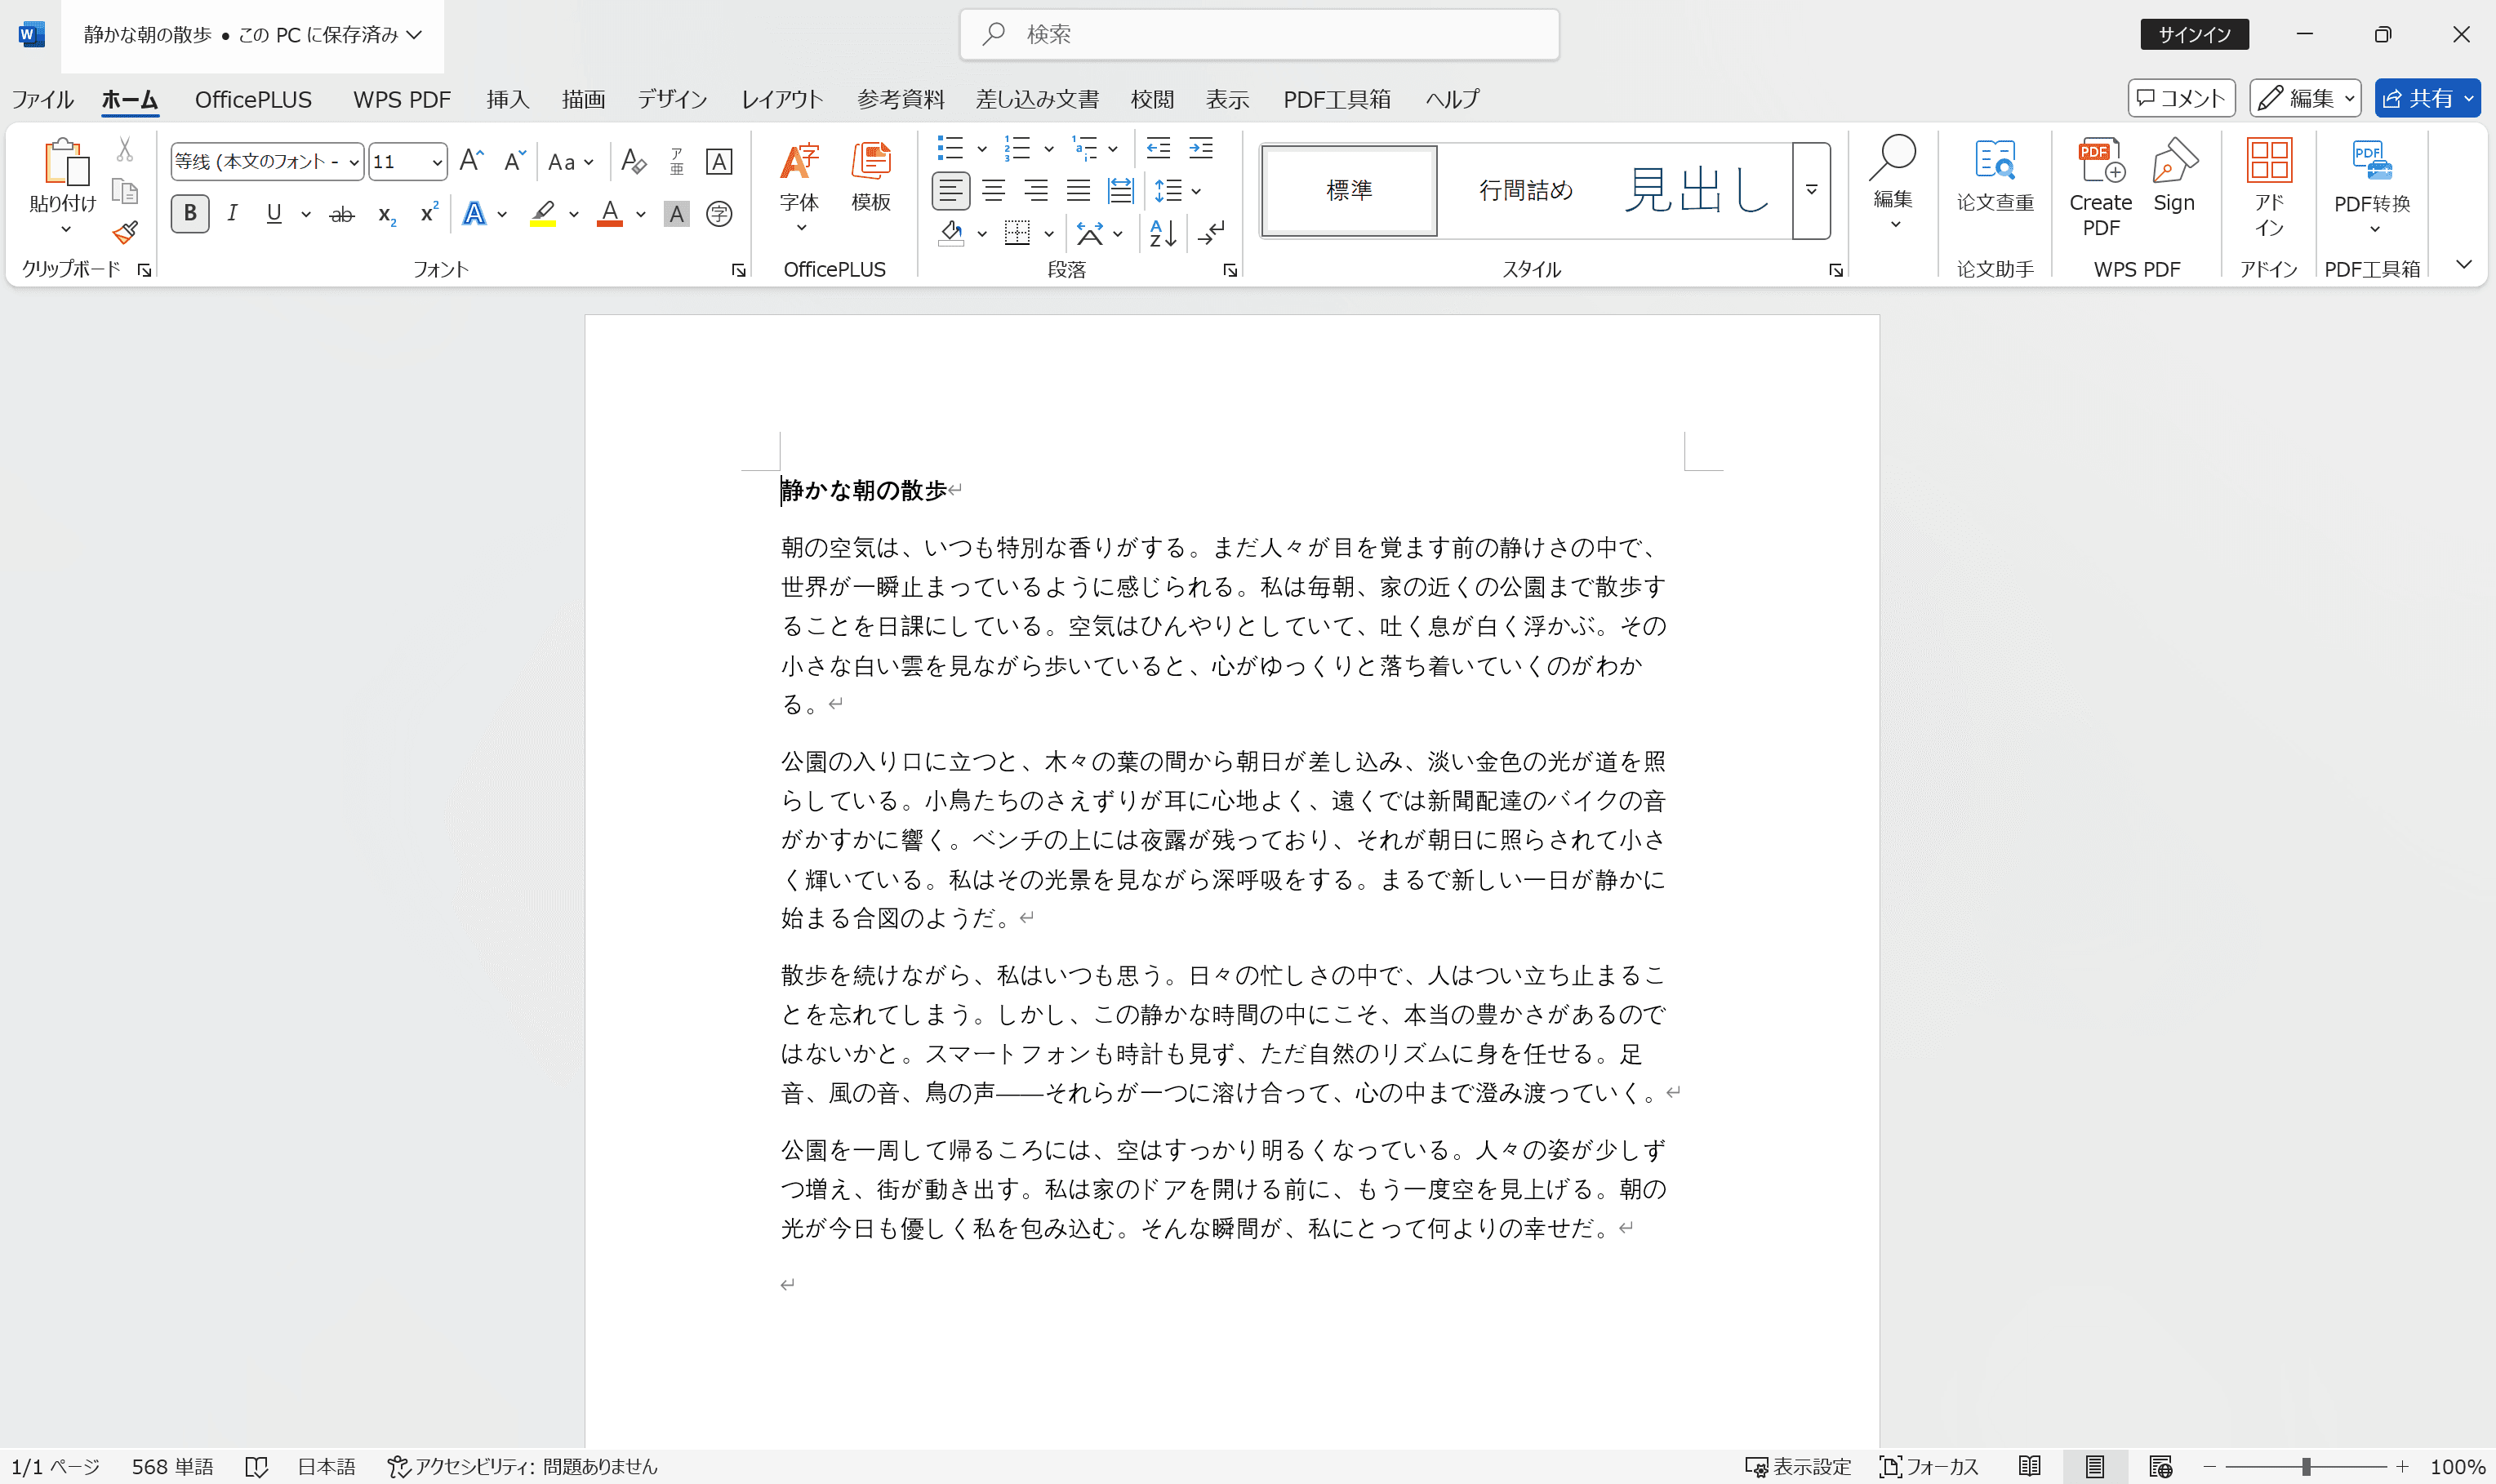Toggle strikethrough formatting
The width and height of the screenshot is (2496, 1484).
pos(342,213)
